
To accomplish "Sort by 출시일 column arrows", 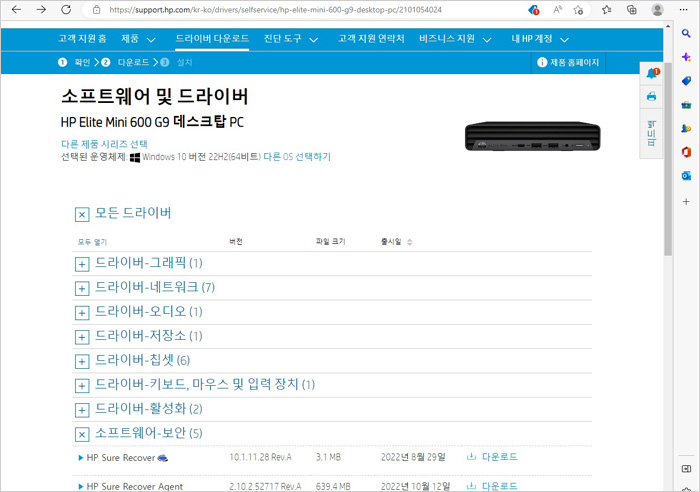I will coord(409,242).
